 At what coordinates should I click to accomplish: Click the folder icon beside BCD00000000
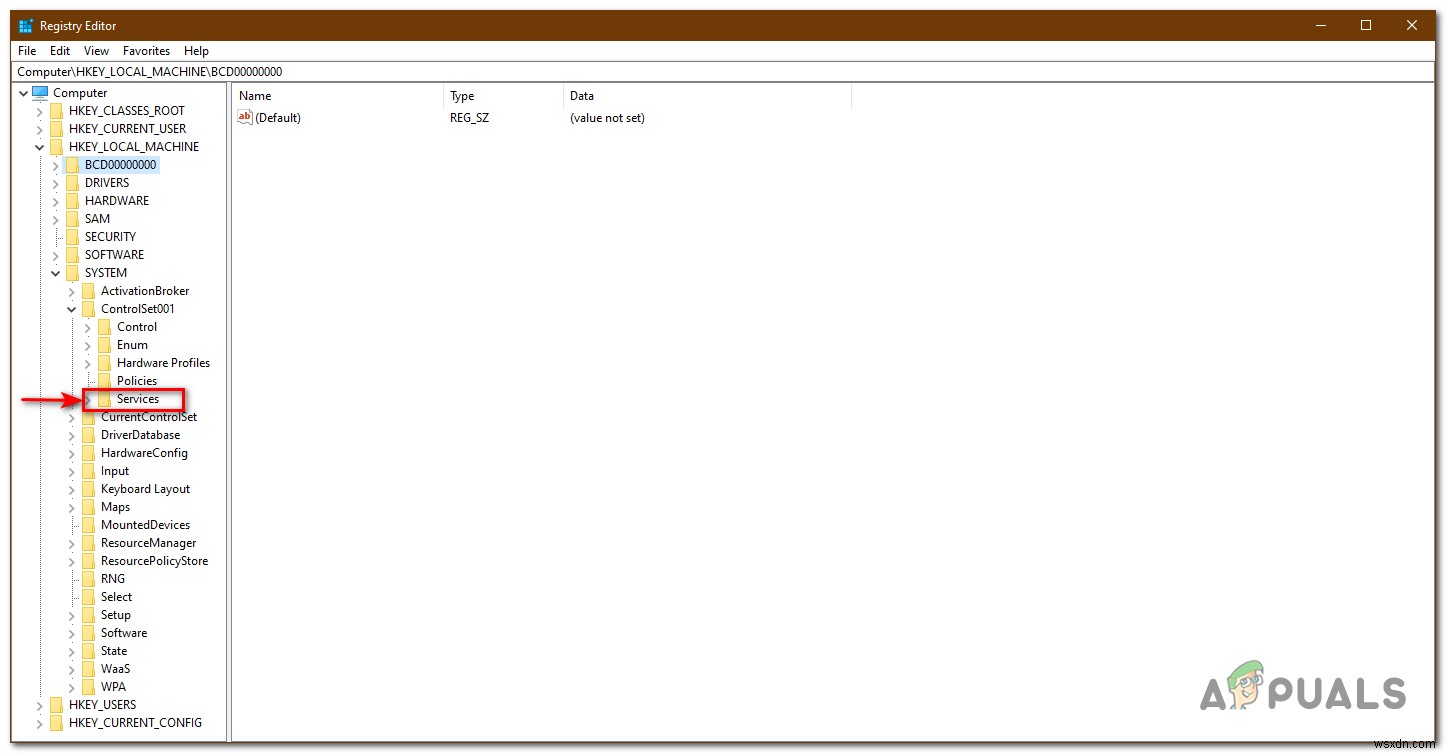click(75, 164)
